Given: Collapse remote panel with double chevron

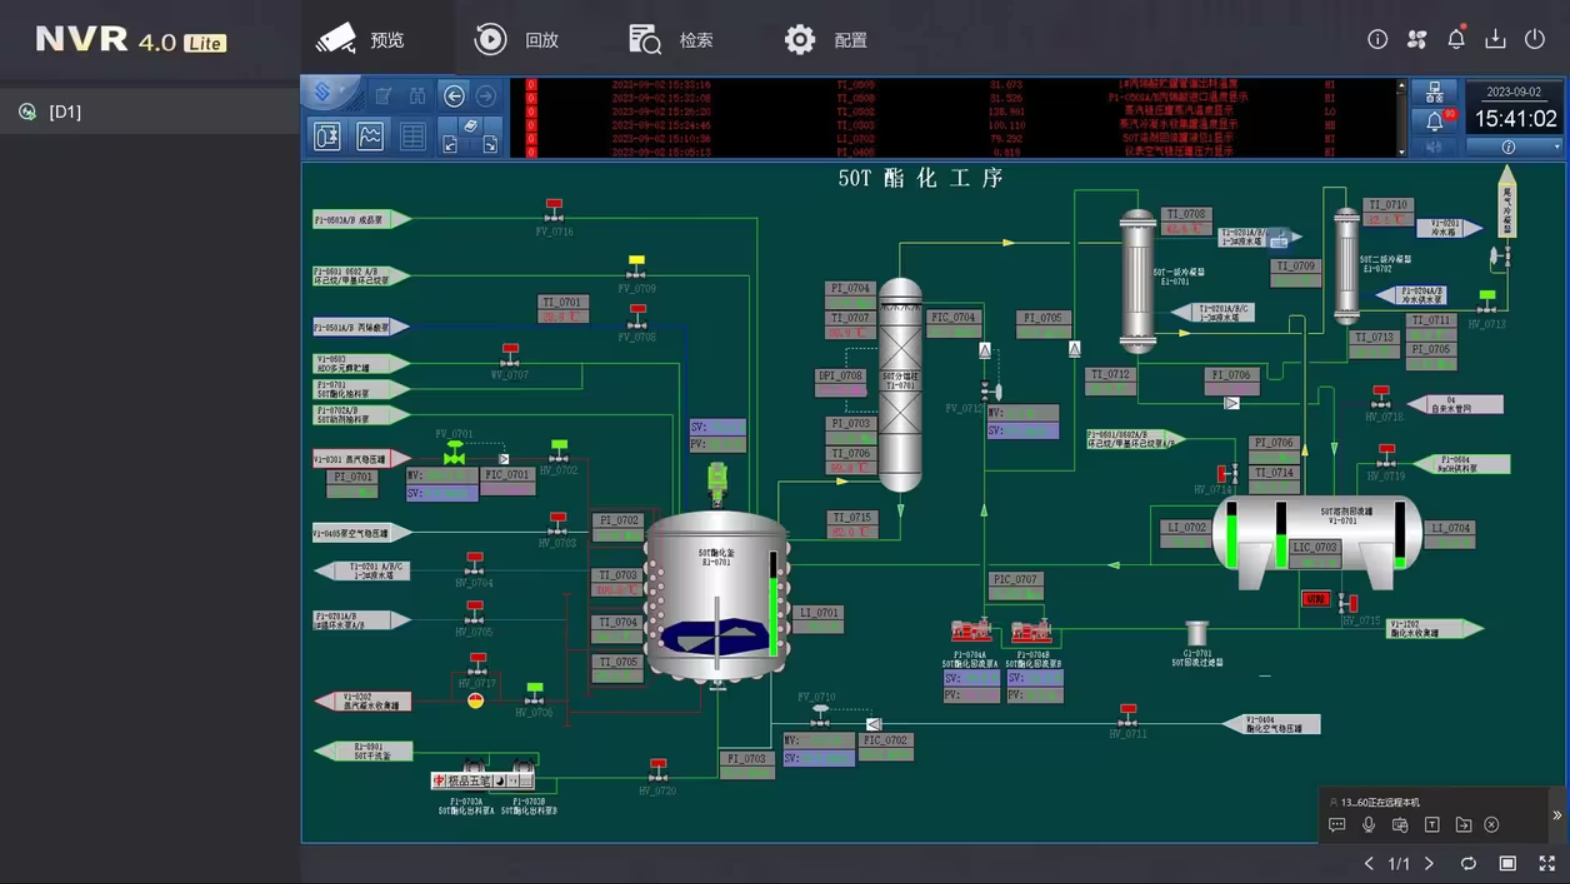Looking at the screenshot, I should 1557,816.
